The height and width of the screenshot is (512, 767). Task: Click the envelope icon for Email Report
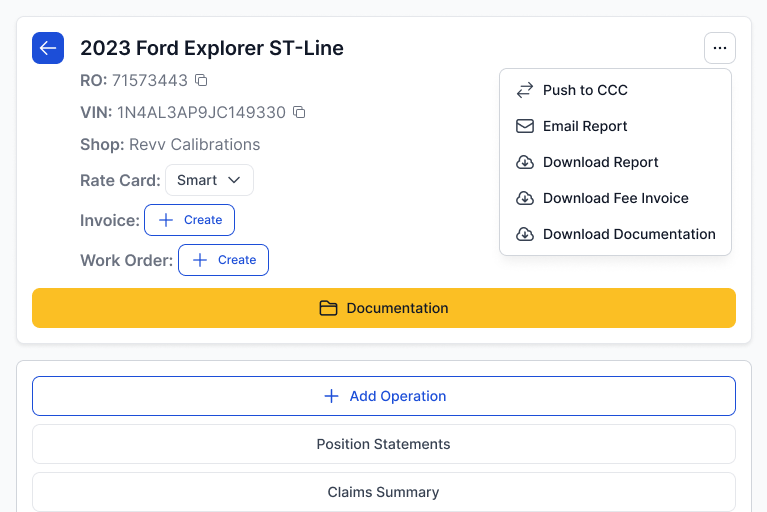(525, 126)
